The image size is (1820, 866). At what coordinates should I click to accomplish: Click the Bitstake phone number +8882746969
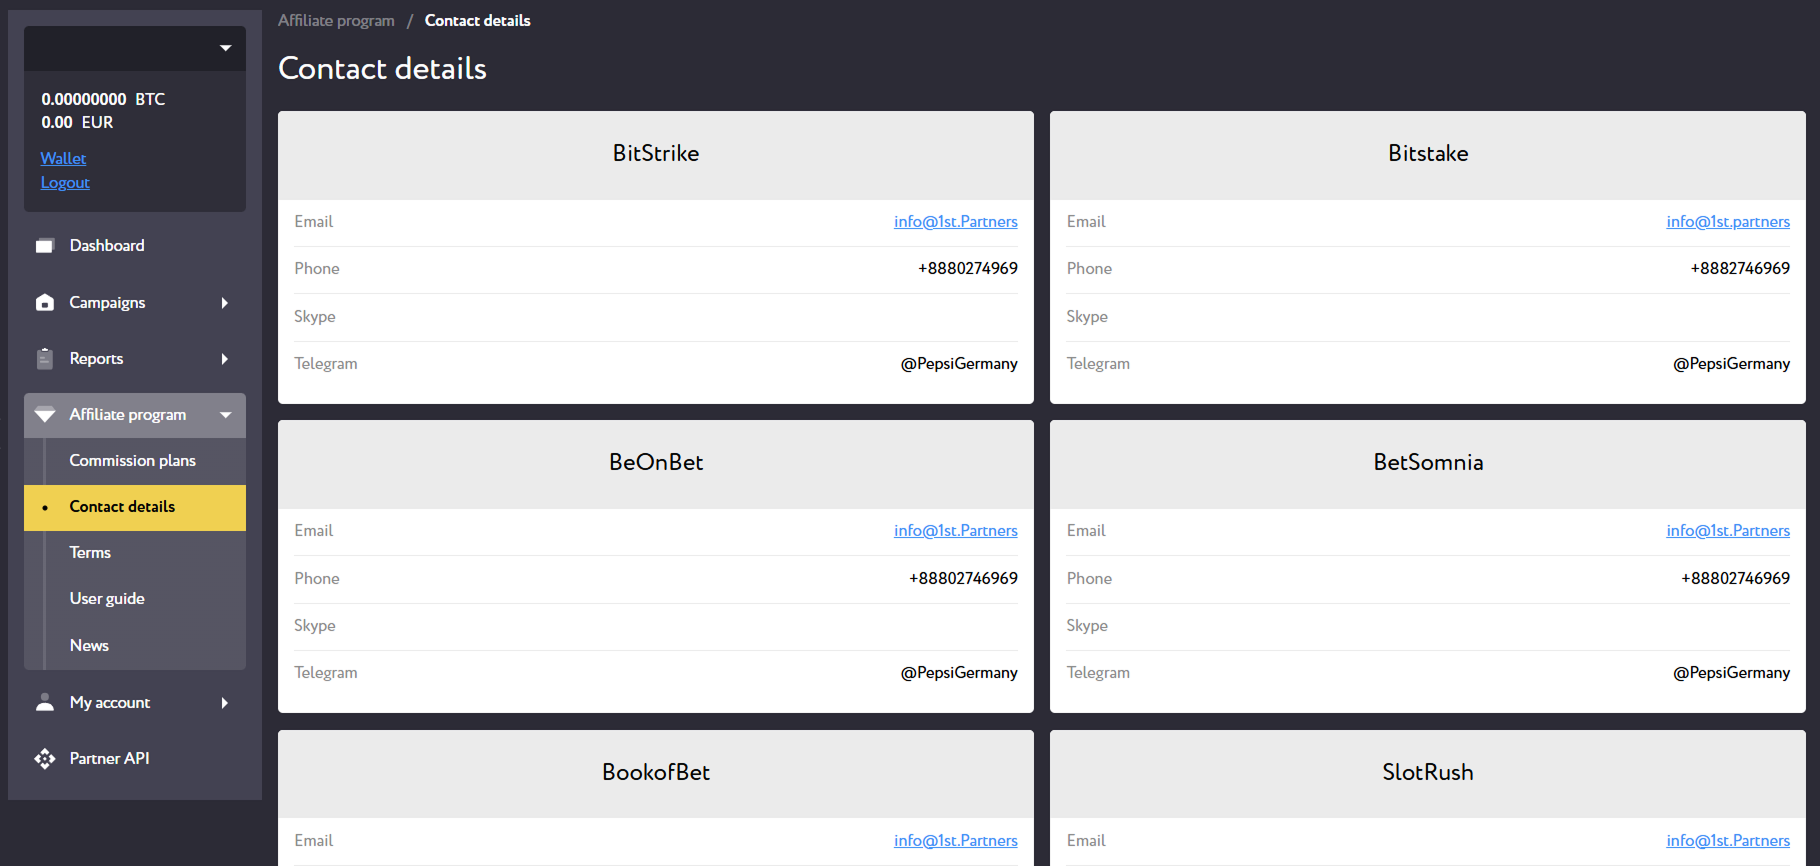point(1740,269)
